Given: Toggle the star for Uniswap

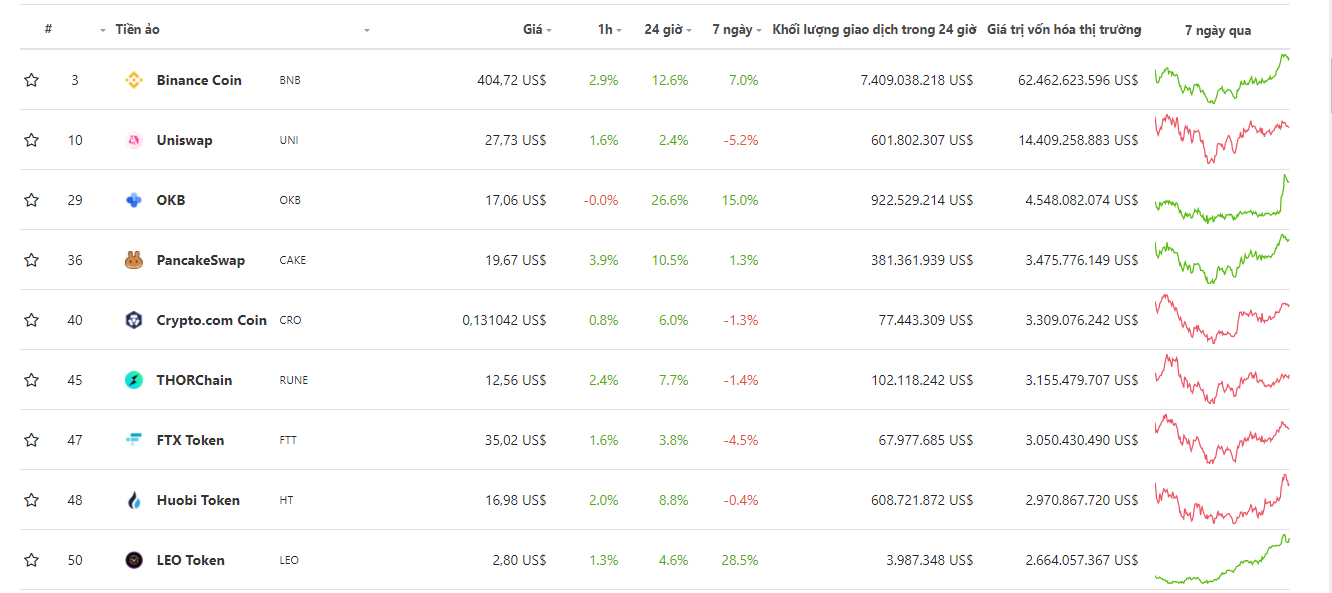Looking at the screenshot, I should coord(31,140).
